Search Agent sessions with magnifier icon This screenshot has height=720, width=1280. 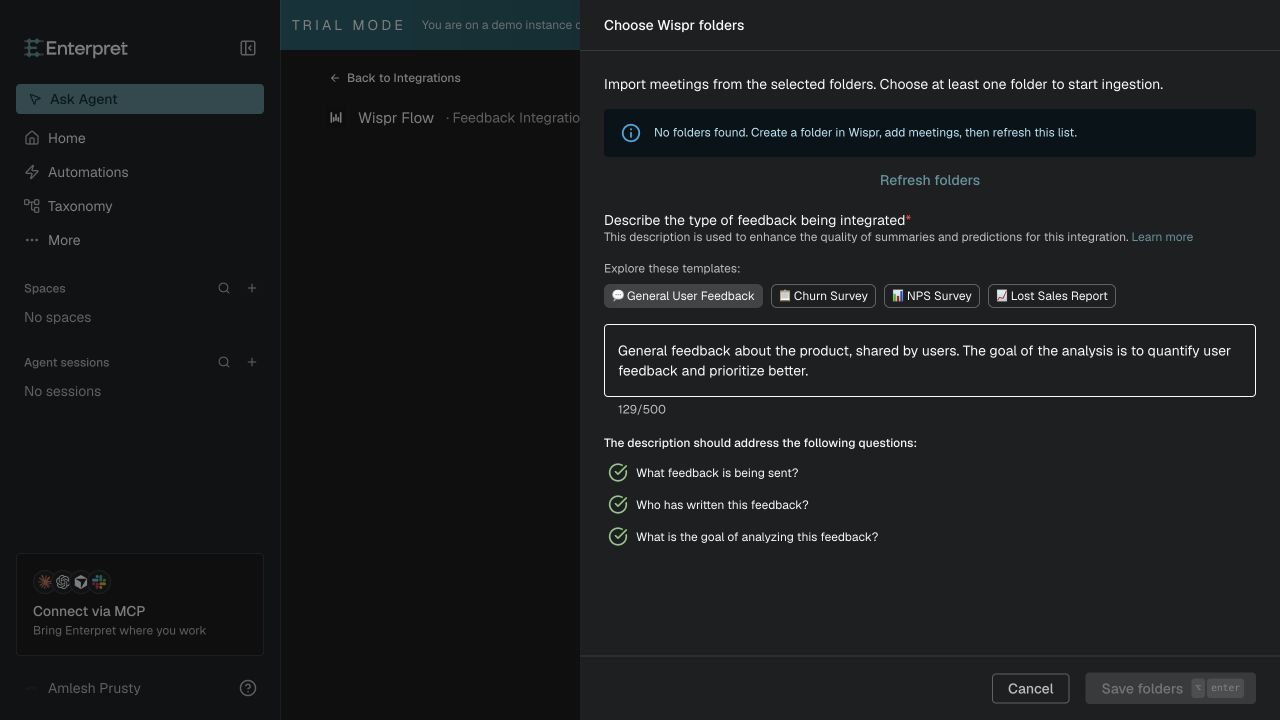click(224, 362)
